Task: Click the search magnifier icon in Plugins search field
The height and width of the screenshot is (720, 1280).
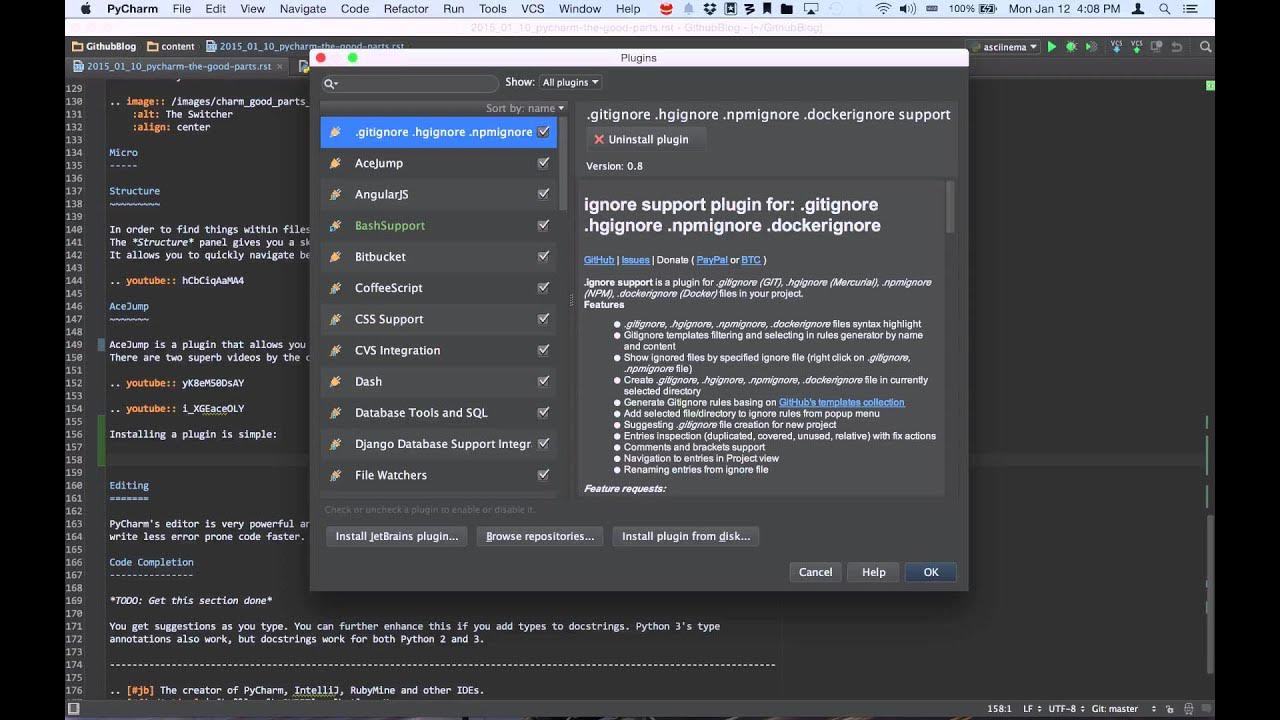Action: [x=330, y=84]
